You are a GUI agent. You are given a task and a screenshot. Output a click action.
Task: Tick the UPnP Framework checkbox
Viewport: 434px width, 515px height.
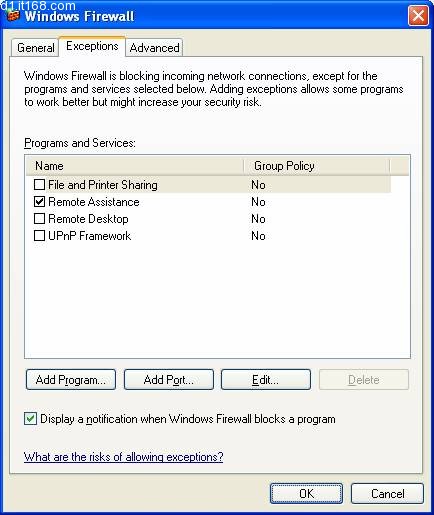pos(39,235)
